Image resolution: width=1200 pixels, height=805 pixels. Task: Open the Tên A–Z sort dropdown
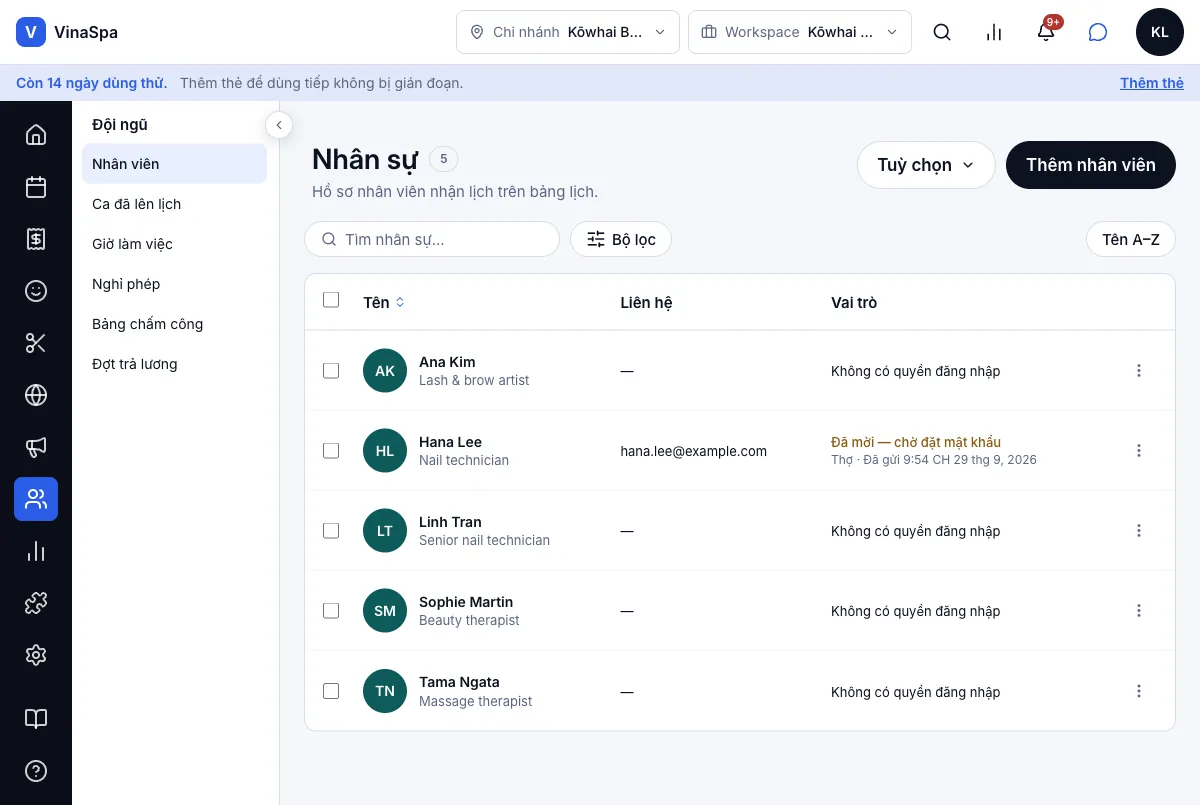pyautogui.click(x=1131, y=239)
